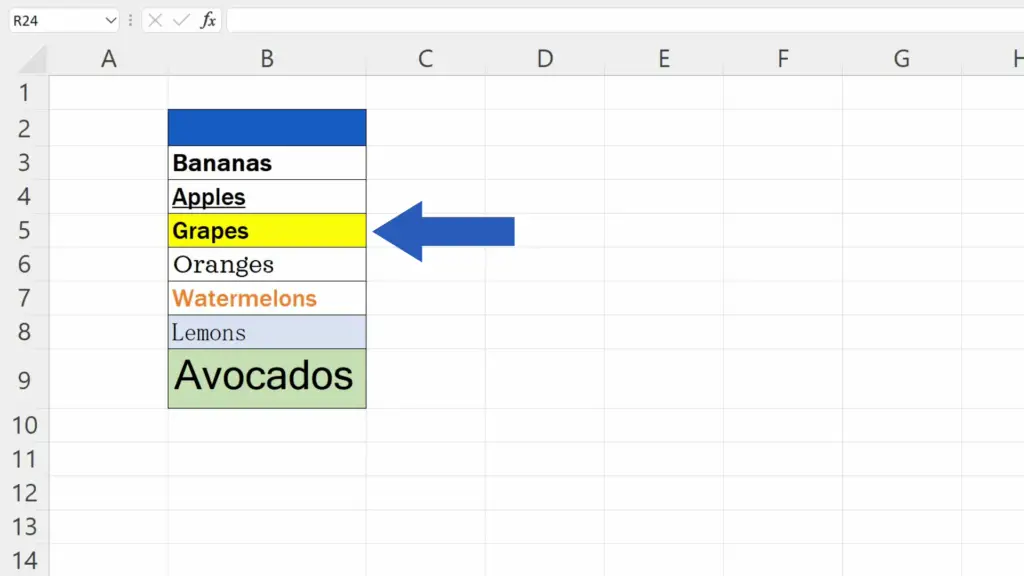Image resolution: width=1024 pixels, height=576 pixels.
Task: Open the Name Box dropdown arrow
Action: coord(109,20)
